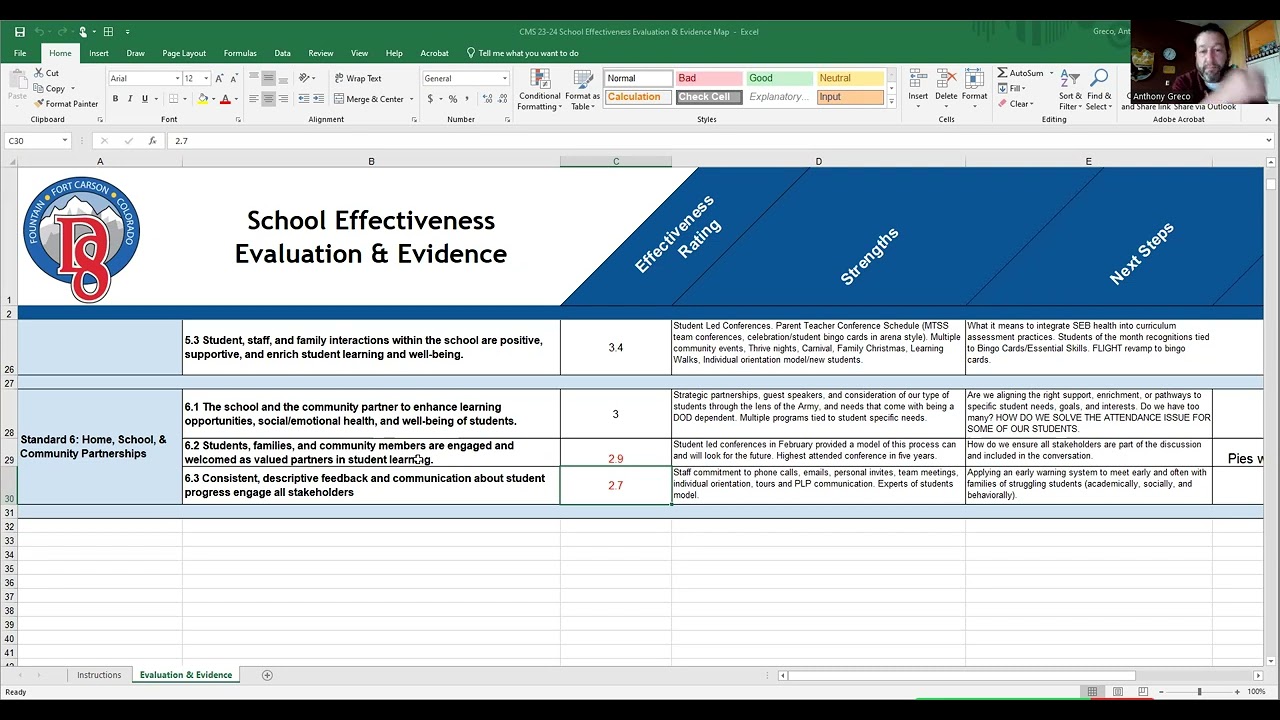Align text to the left

(x=254, y=99)
